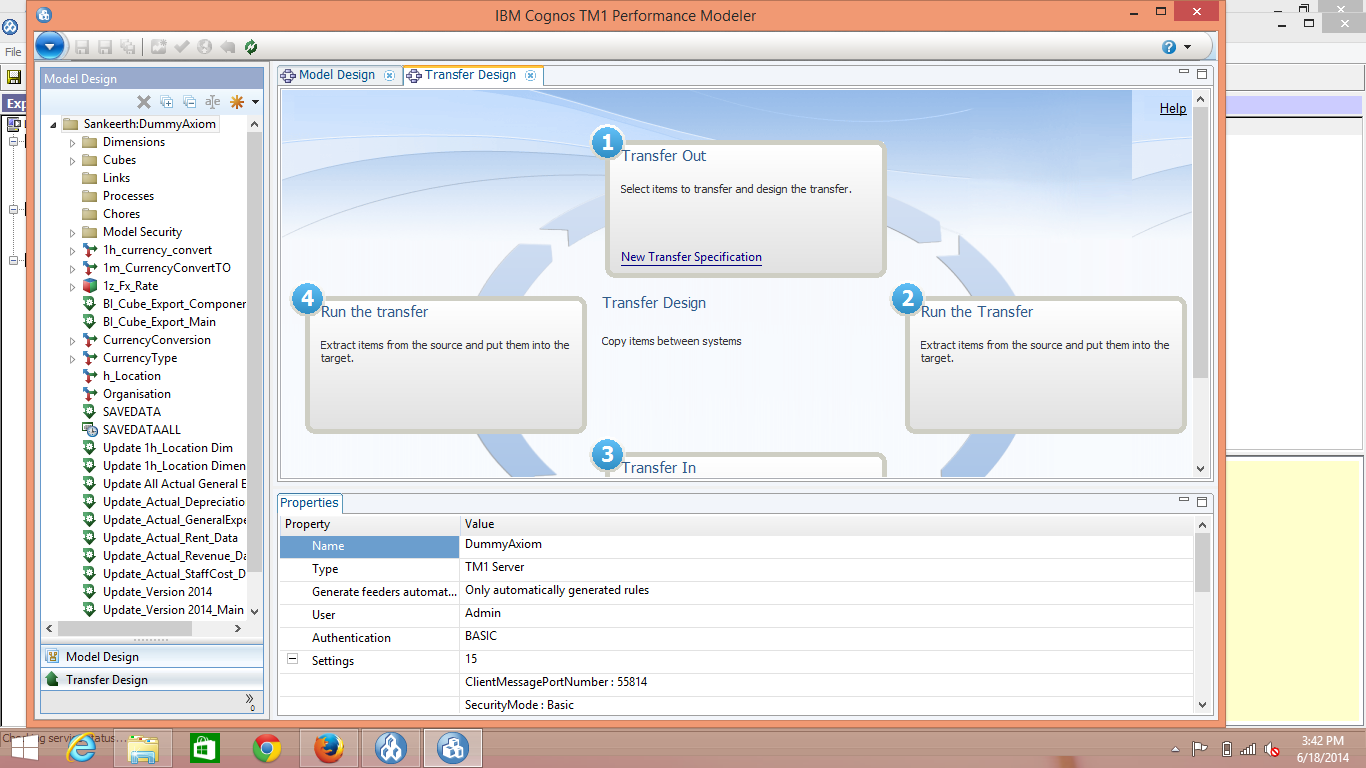Click the Collapse All icon in Model Design pane
This screenshot has height=768, width=1366.
pyautogui.click(x=189, y=102)
